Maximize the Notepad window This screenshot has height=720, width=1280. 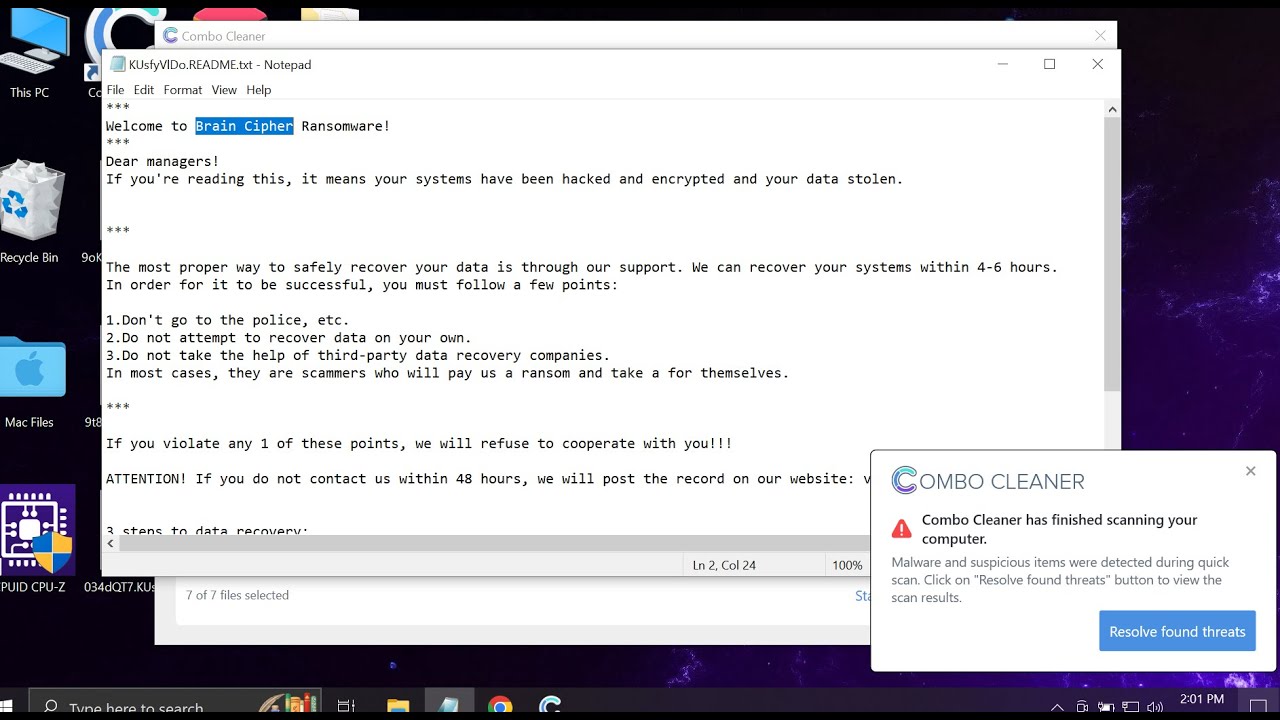click(x=1049, y=64)
